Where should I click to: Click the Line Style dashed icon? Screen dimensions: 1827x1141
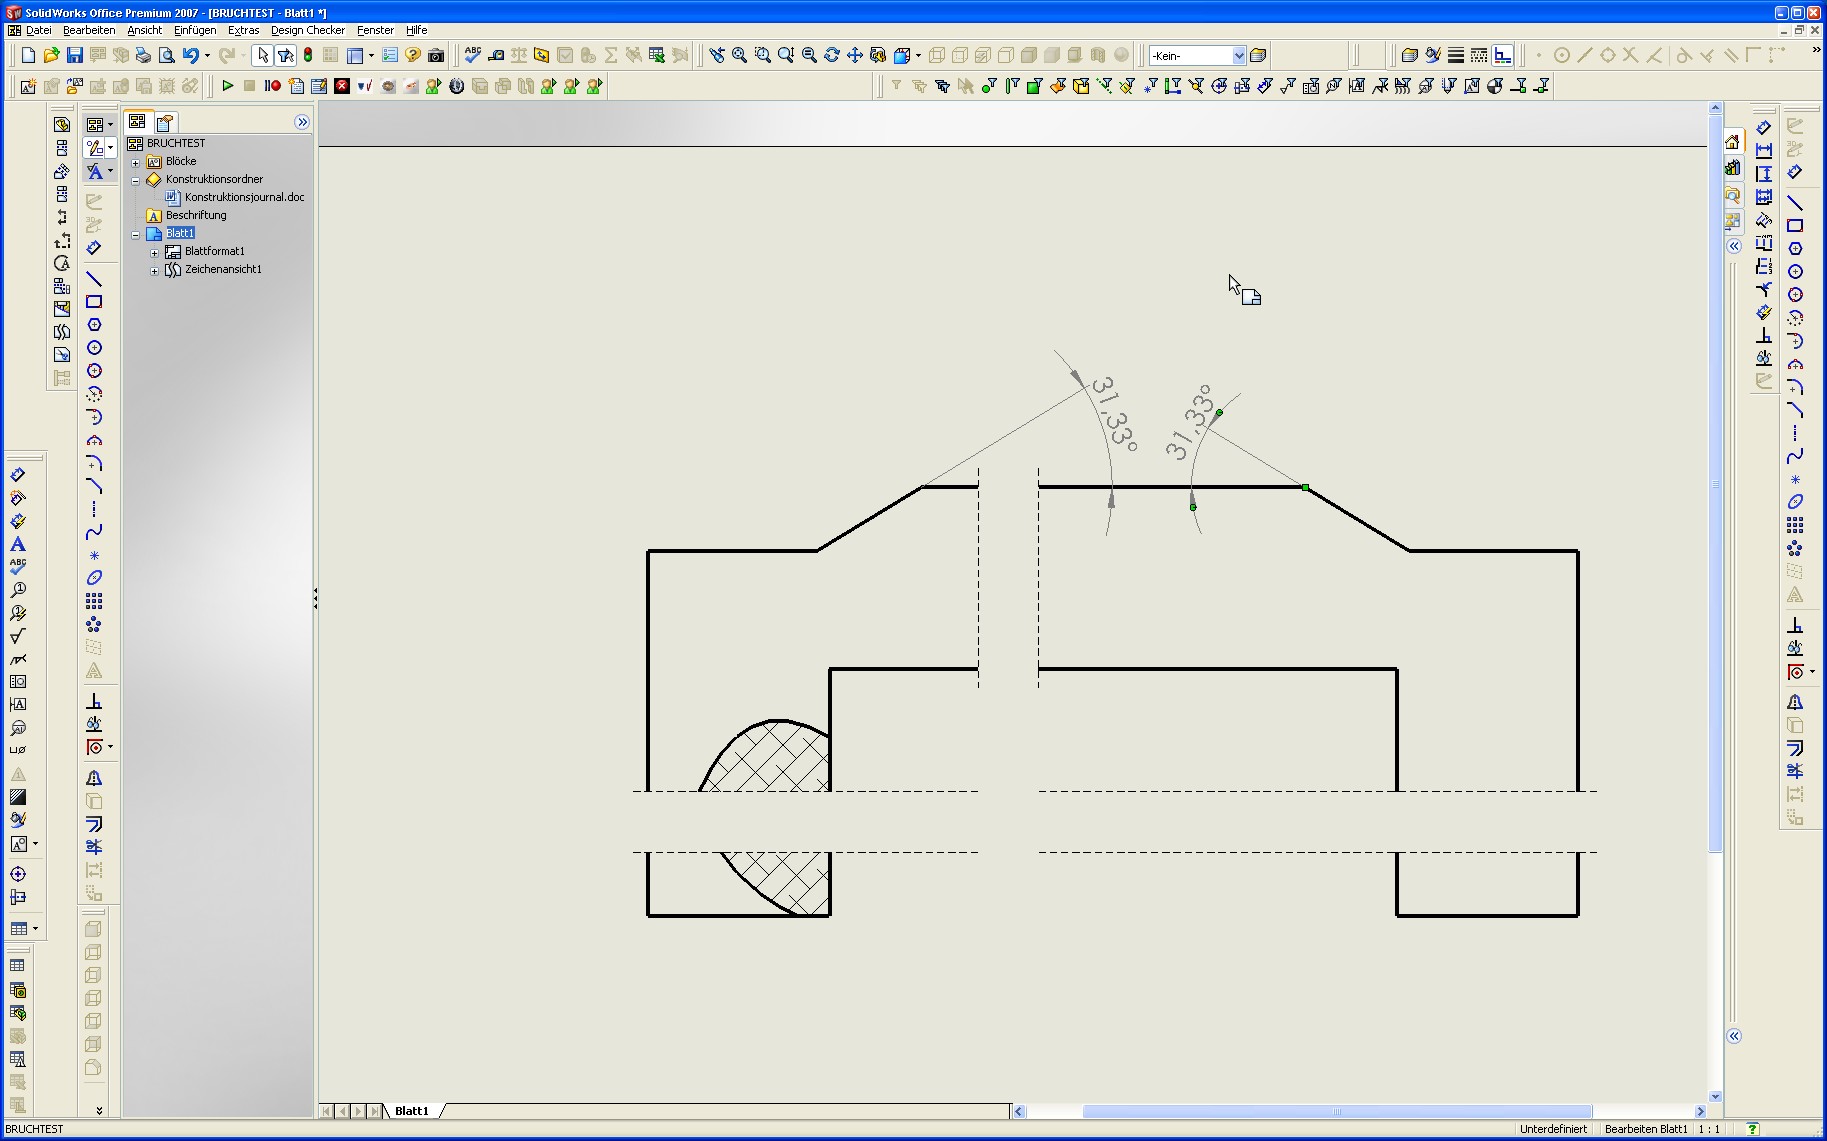click(1479, 55)
